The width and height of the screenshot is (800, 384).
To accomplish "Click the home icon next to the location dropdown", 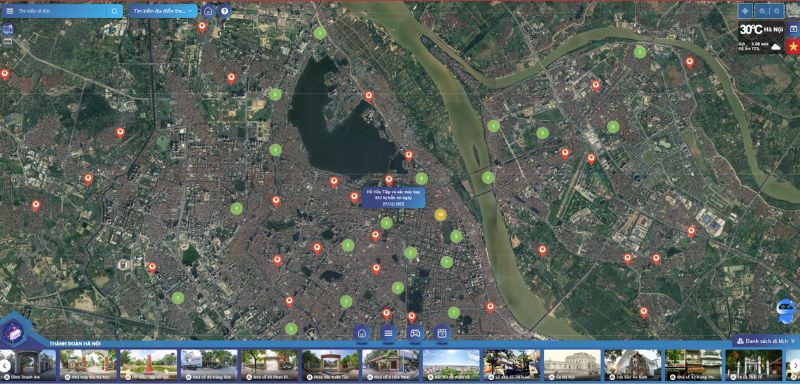I will (208, 11).
